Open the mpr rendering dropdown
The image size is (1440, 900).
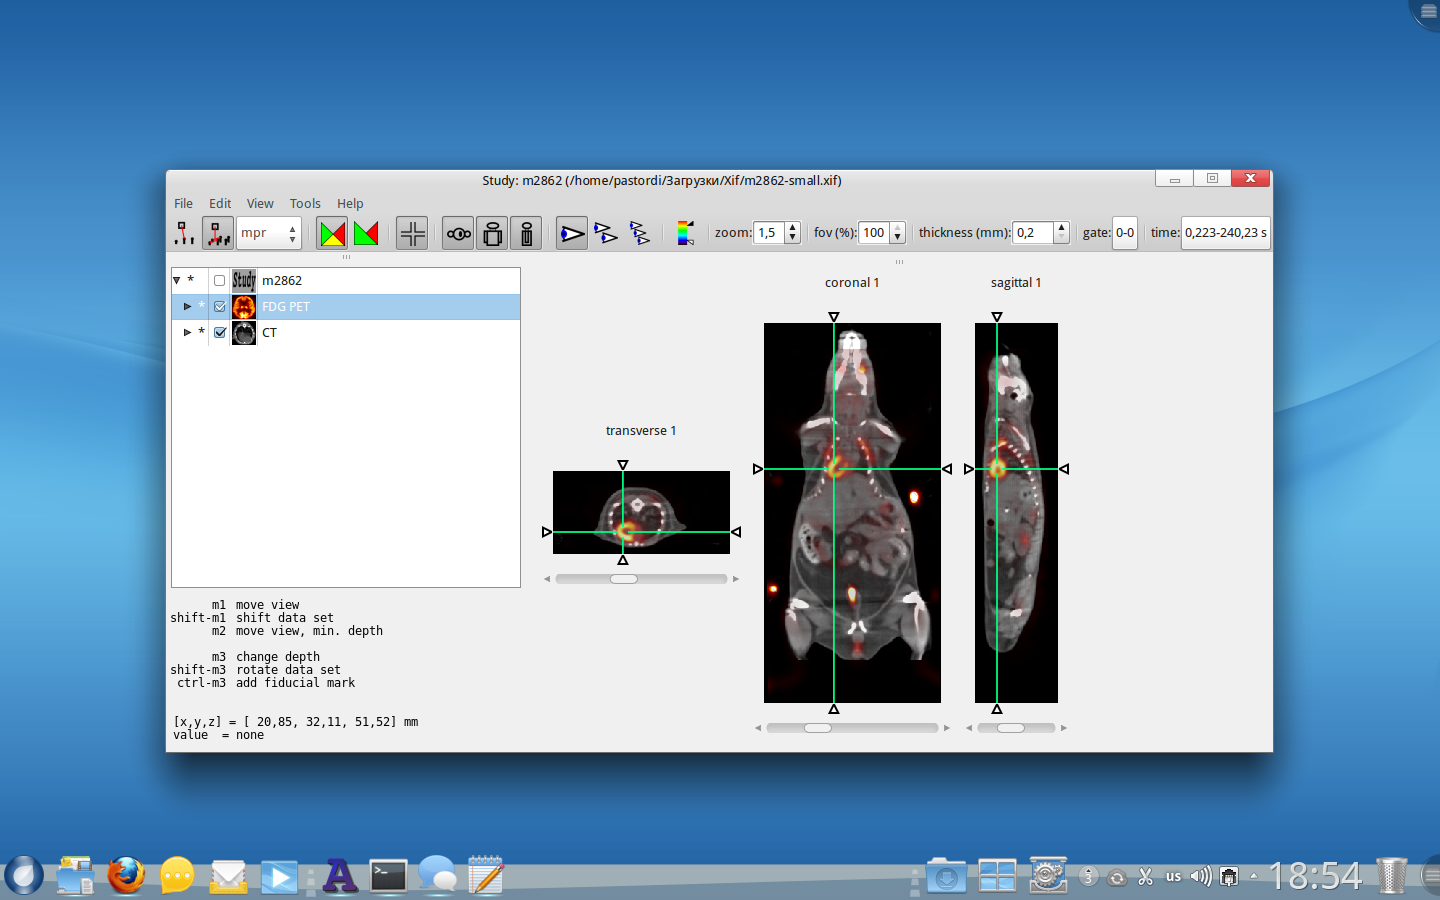pyautogui.click(x=268, y=233)
